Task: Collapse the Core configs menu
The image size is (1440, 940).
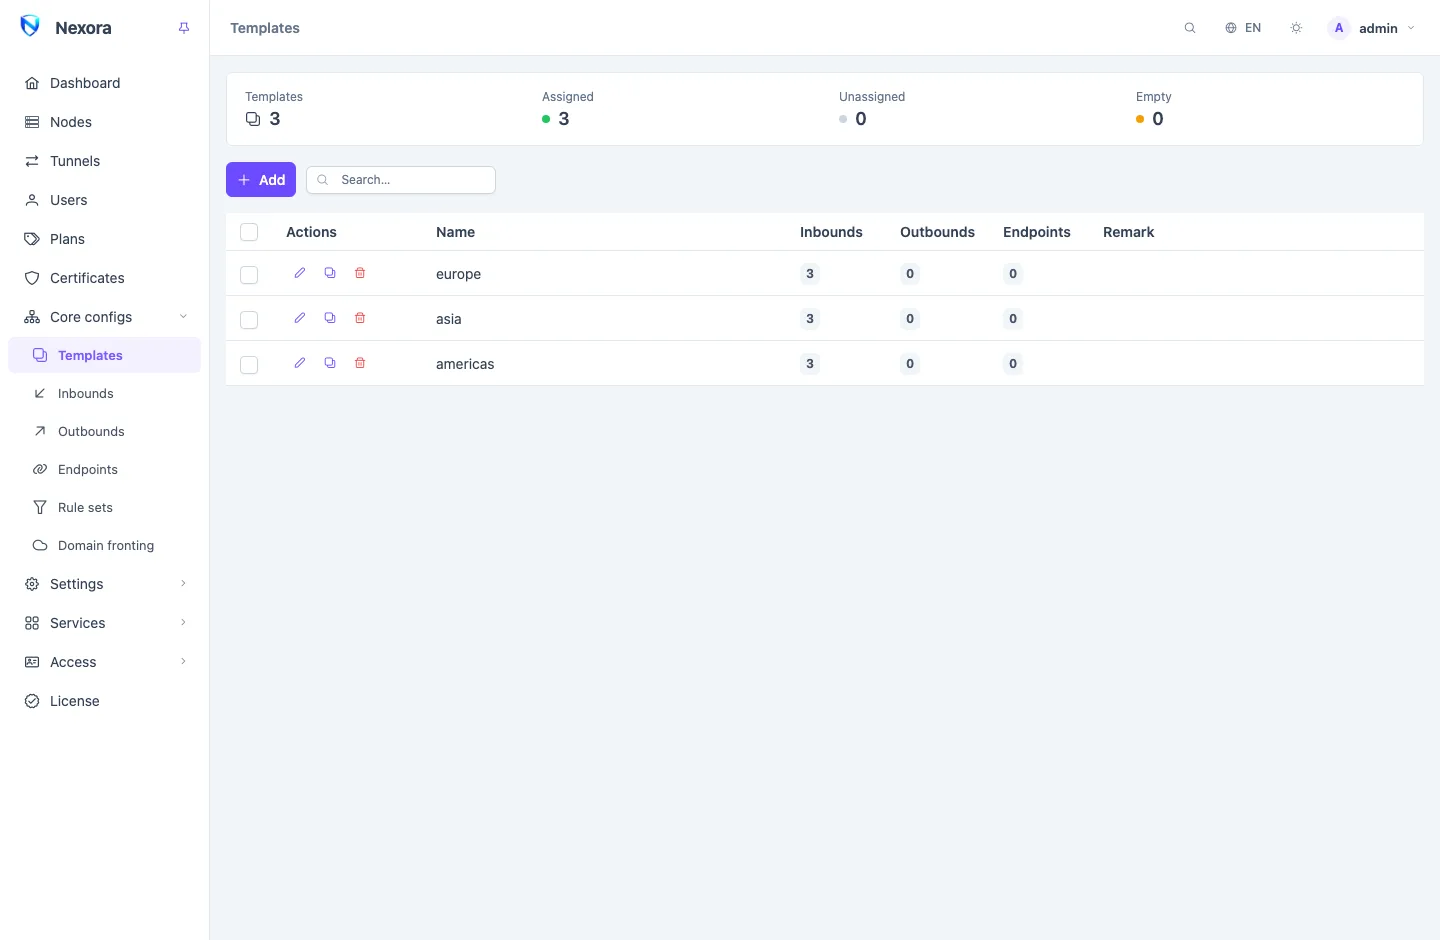Action: click(x=105, y=317)
